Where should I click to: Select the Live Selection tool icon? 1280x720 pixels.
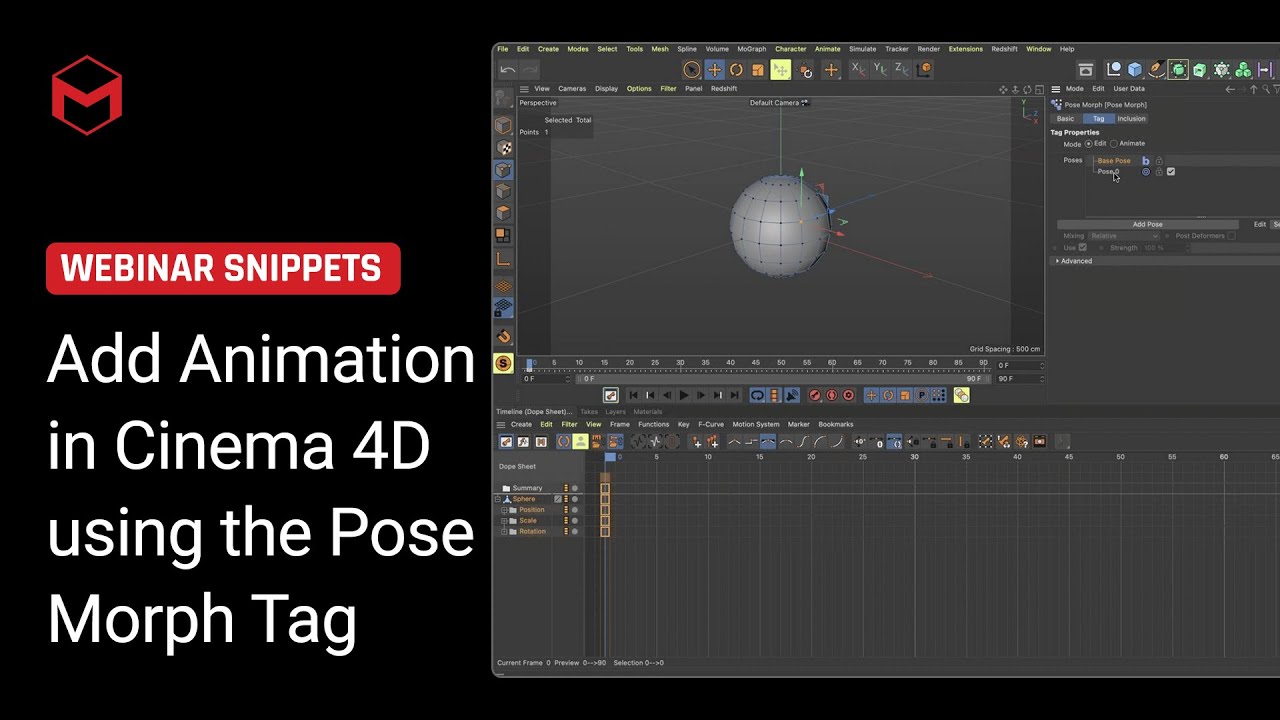691,69
